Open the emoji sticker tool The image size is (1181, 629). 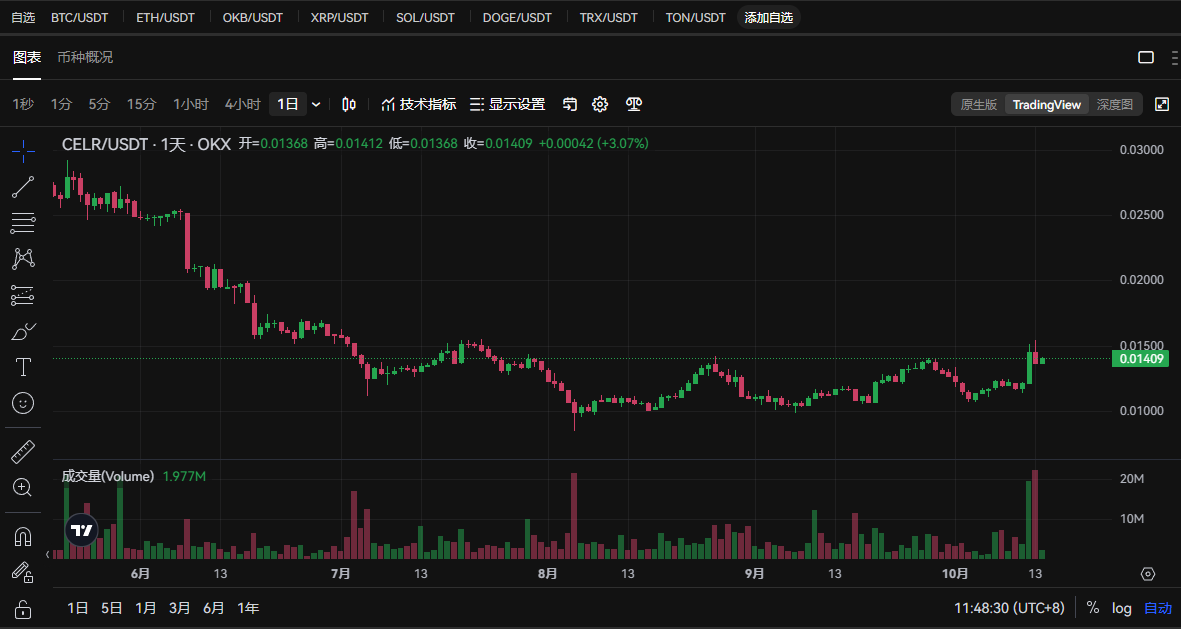pos(23,403)
